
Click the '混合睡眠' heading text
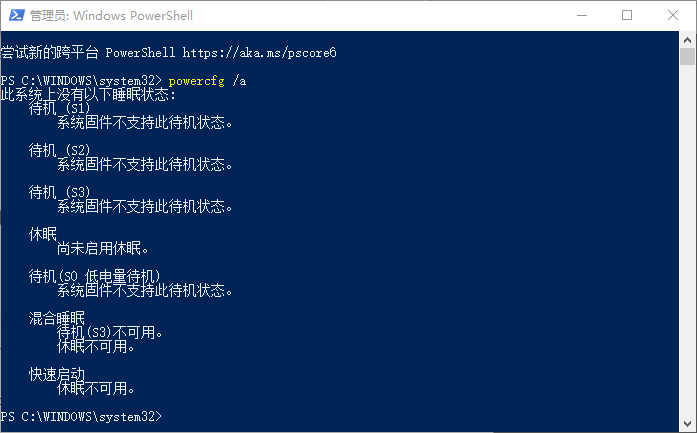[57, 318]
